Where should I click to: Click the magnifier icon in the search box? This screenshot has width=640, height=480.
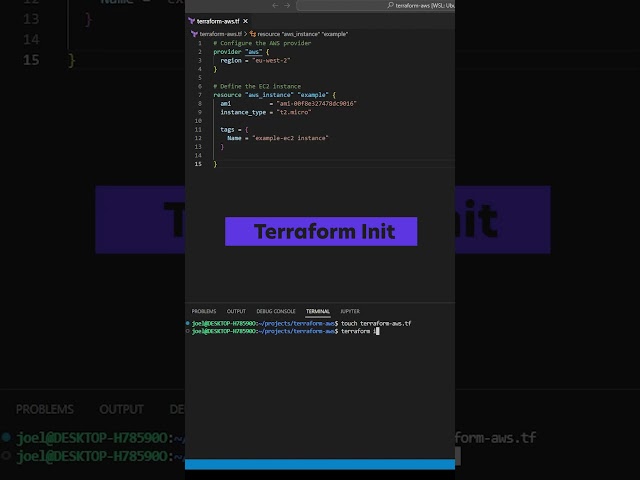point(391,5)
